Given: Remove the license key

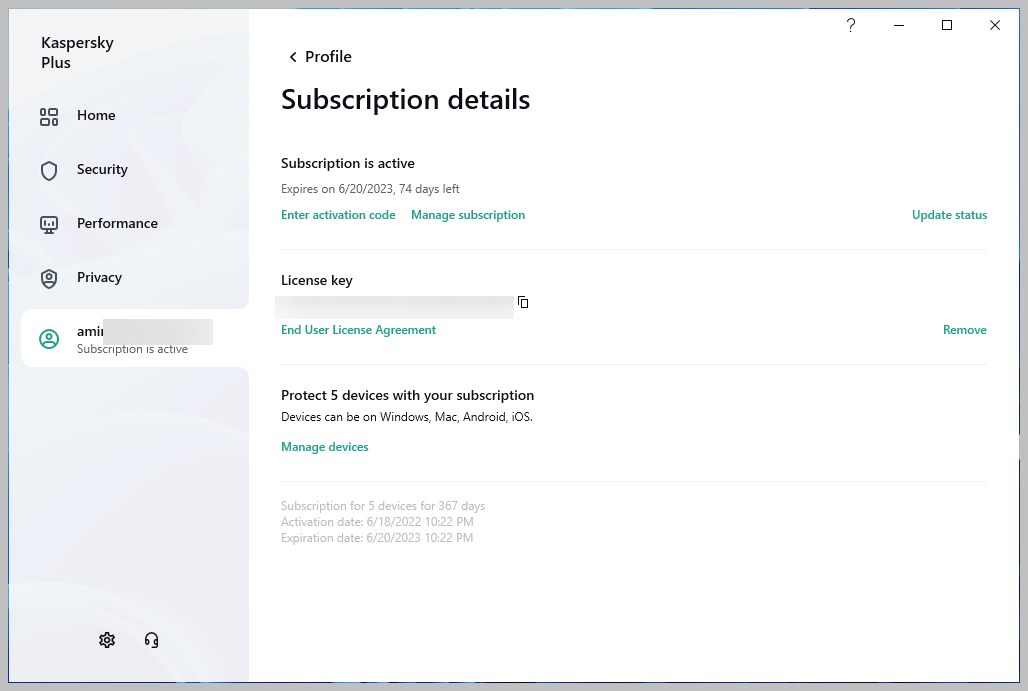Looking at the screenshot, I should point(964,330).
